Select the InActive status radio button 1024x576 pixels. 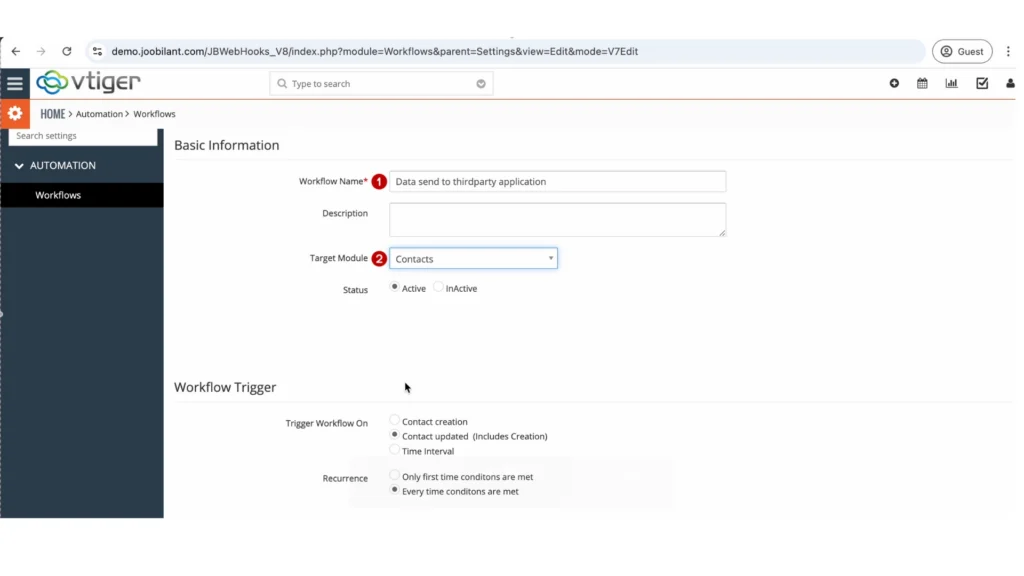pos(437,288)
